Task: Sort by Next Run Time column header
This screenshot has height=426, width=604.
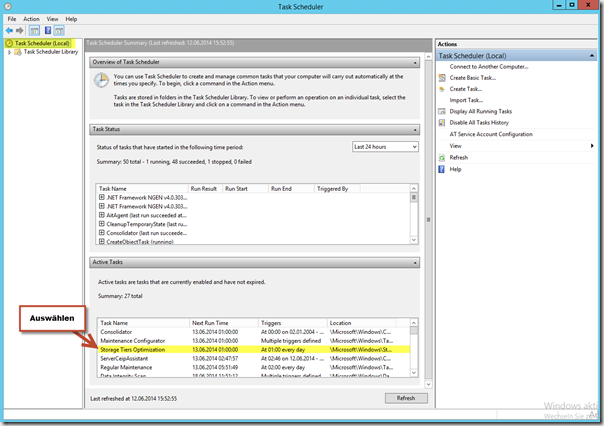Action: [x=224, y=323]
